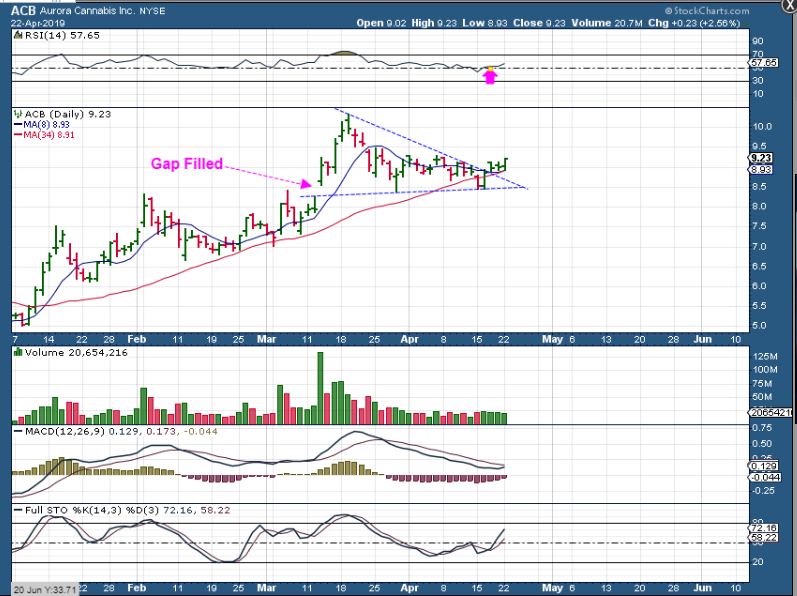Screen dimensions: 797x596
Task: Click the 0.129 MACD value tag
Action: tap(763, 466)
